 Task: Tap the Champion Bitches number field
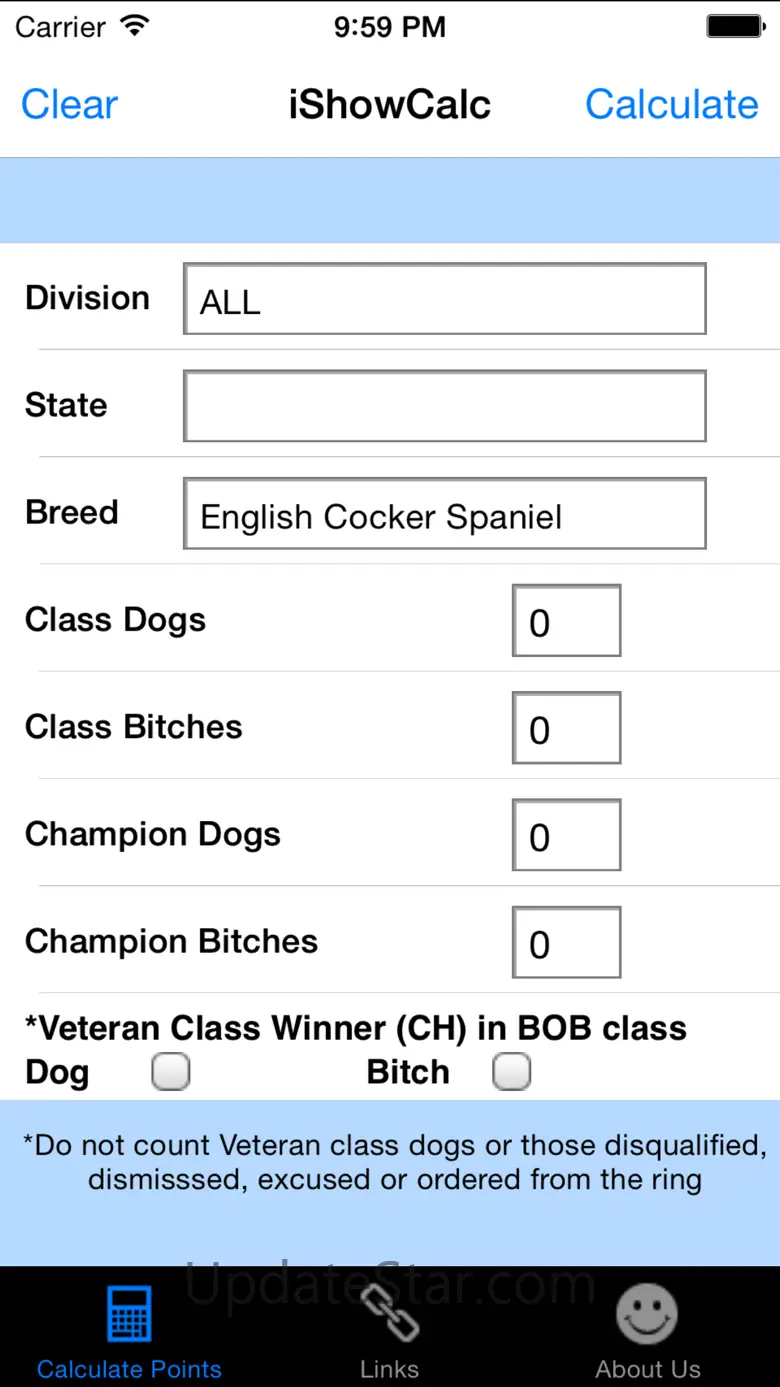click(566, 942)
